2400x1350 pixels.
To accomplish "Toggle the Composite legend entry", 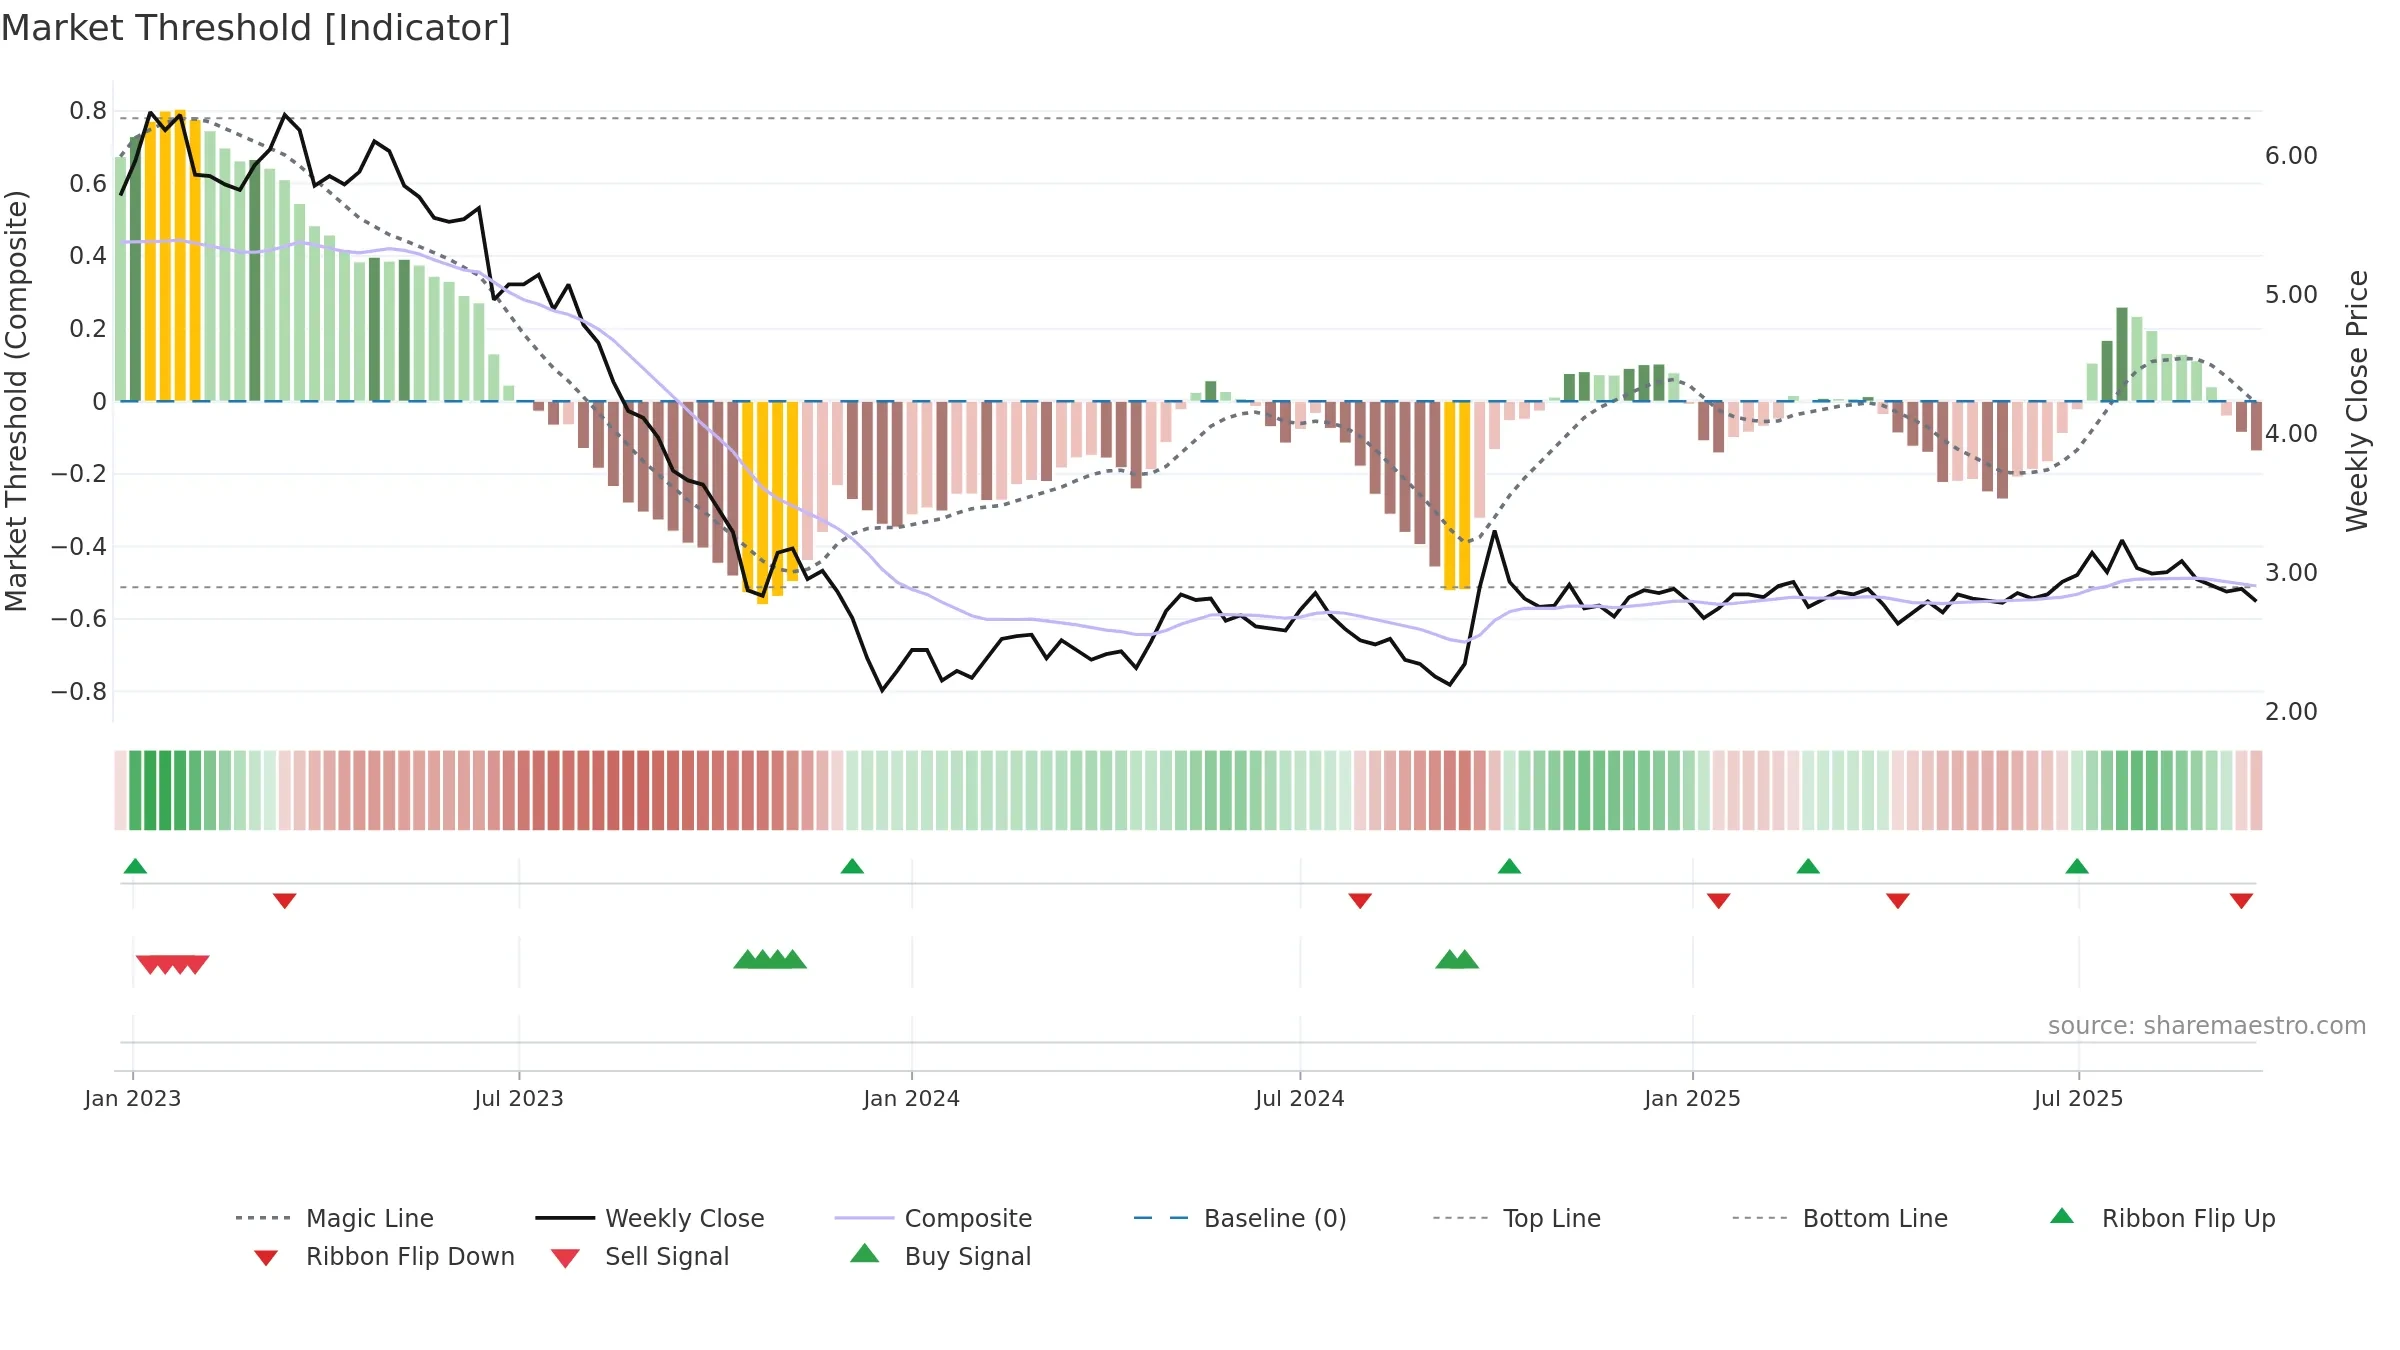I will coord(933,1218).
